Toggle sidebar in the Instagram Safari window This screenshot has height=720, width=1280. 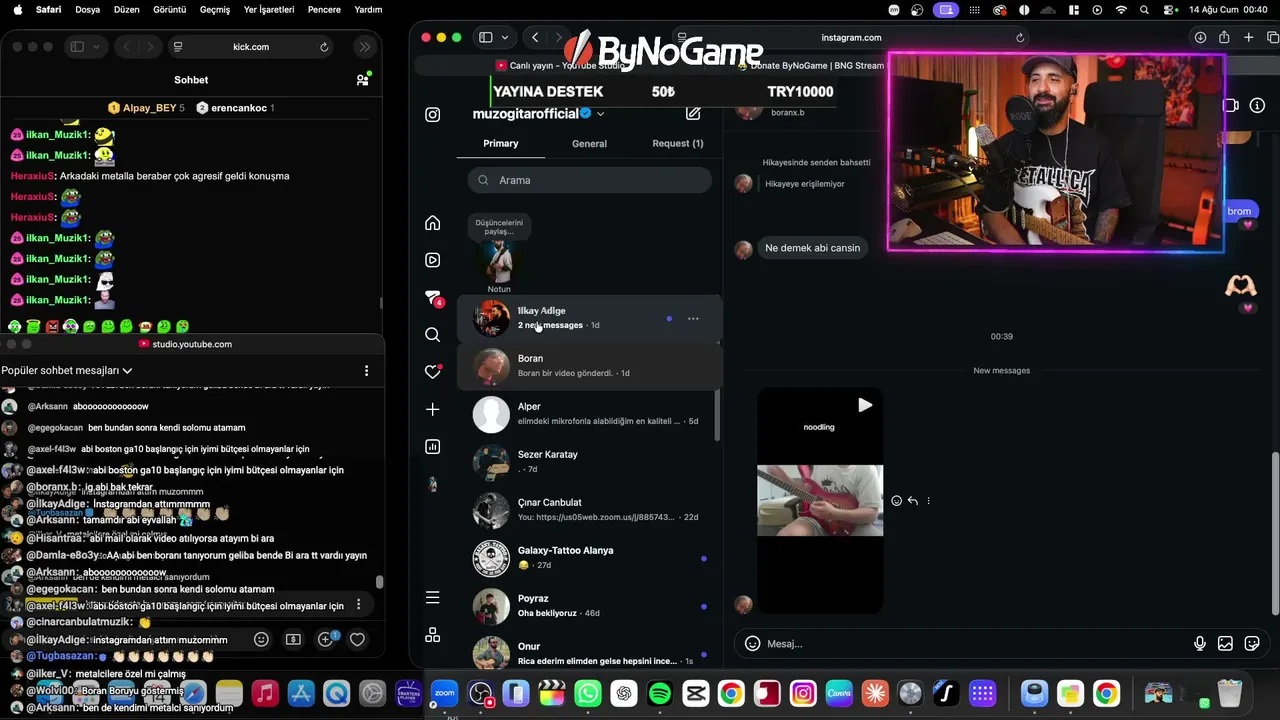(486, 37)
